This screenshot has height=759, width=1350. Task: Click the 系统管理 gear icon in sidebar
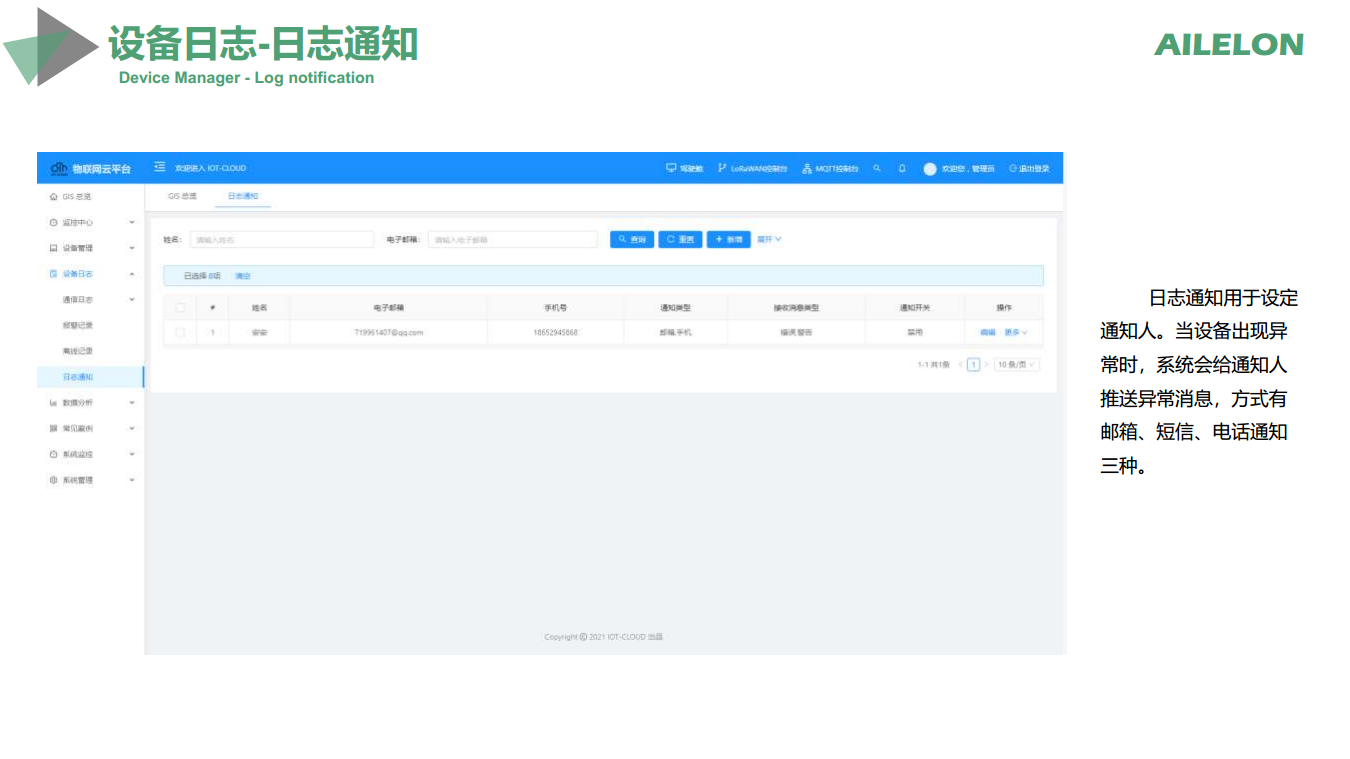pos(54,480)
